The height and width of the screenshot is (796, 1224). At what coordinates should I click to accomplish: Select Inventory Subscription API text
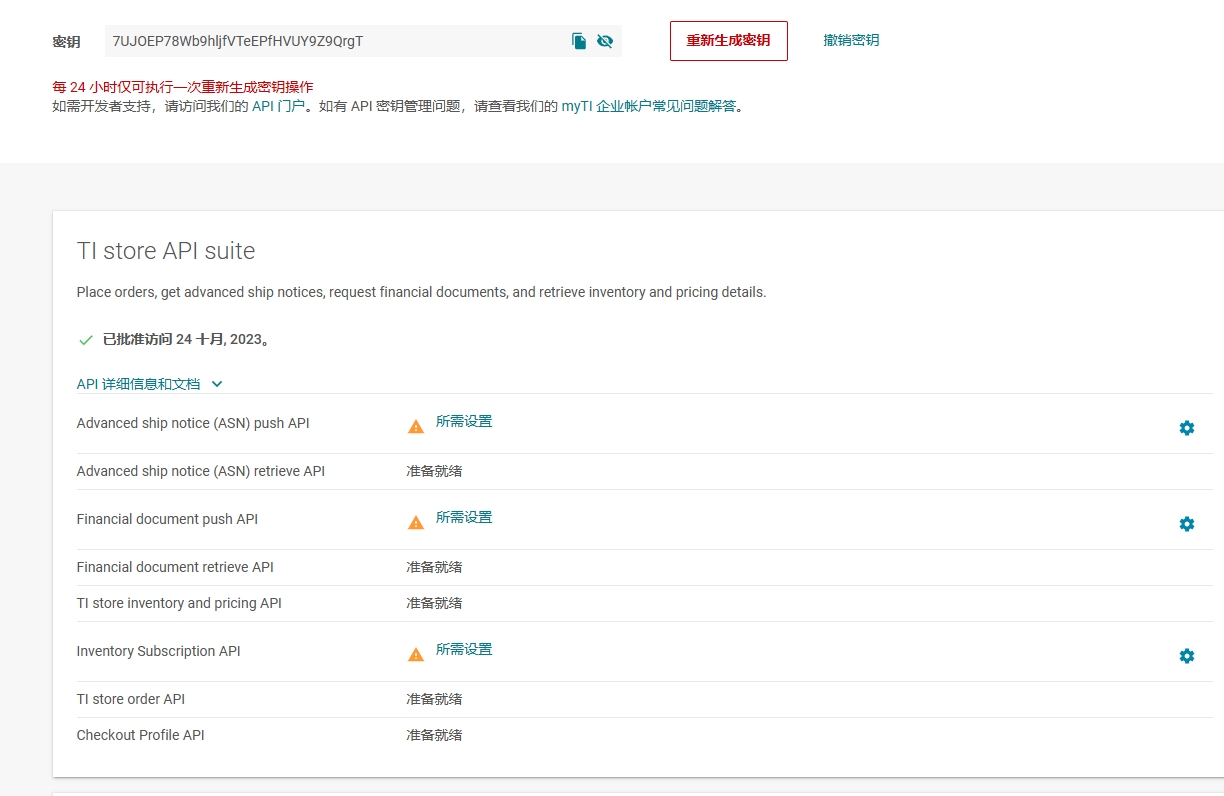pos(159,651)
